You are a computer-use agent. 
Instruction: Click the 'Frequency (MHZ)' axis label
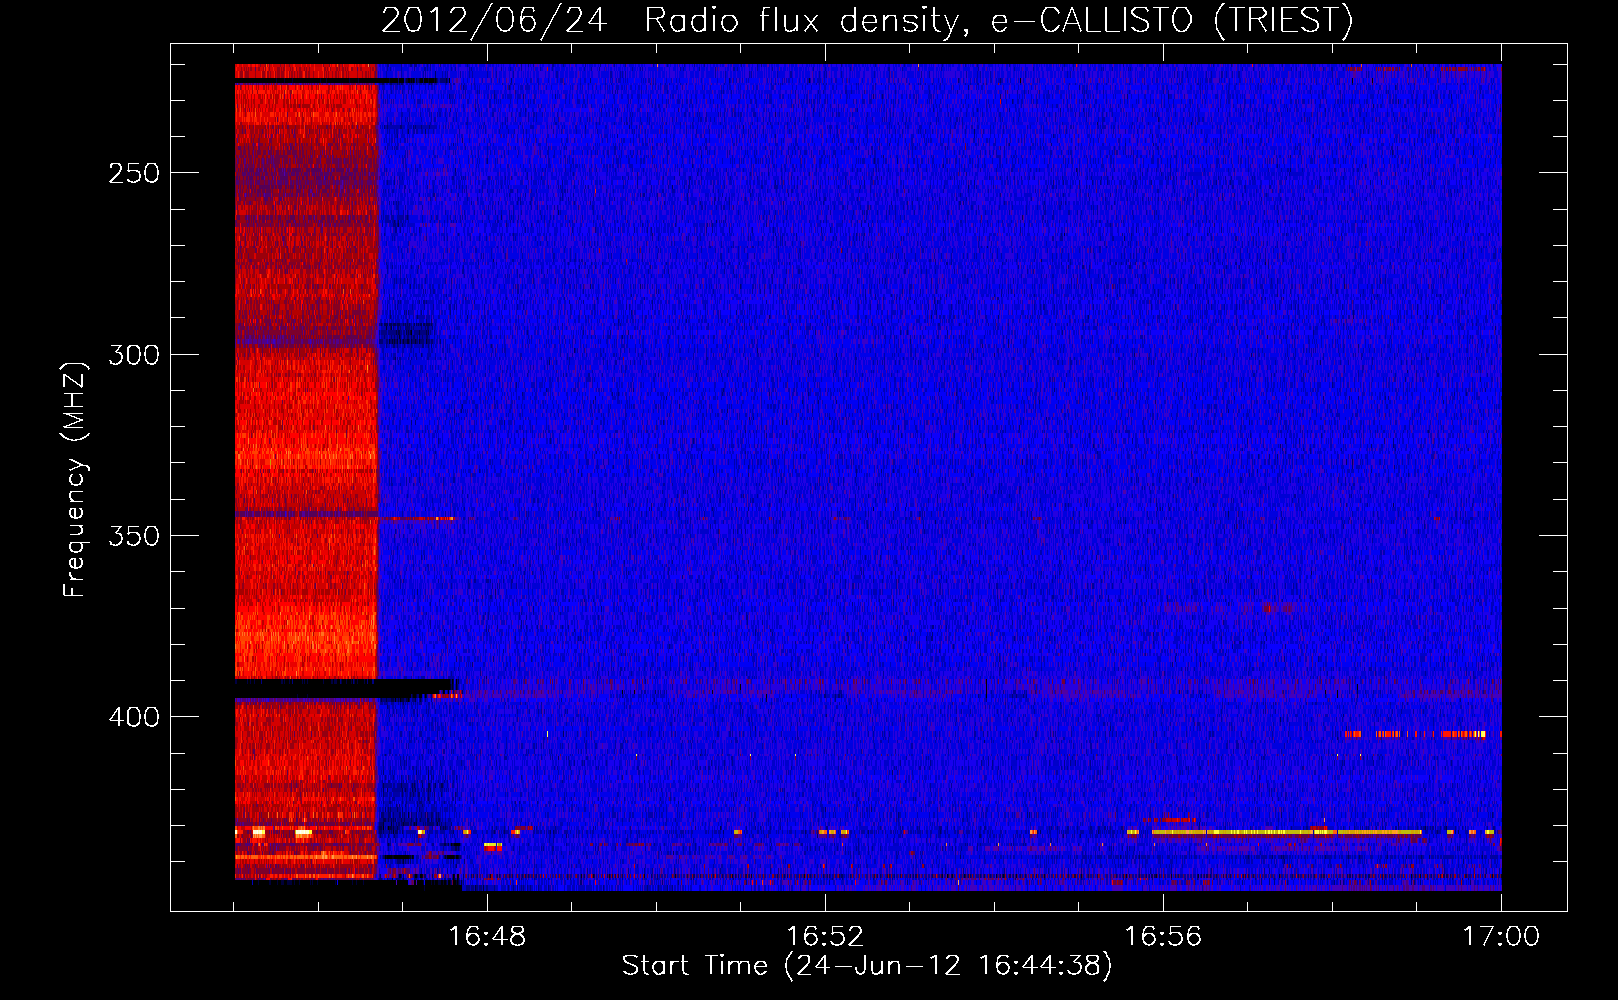coord(75,480)
